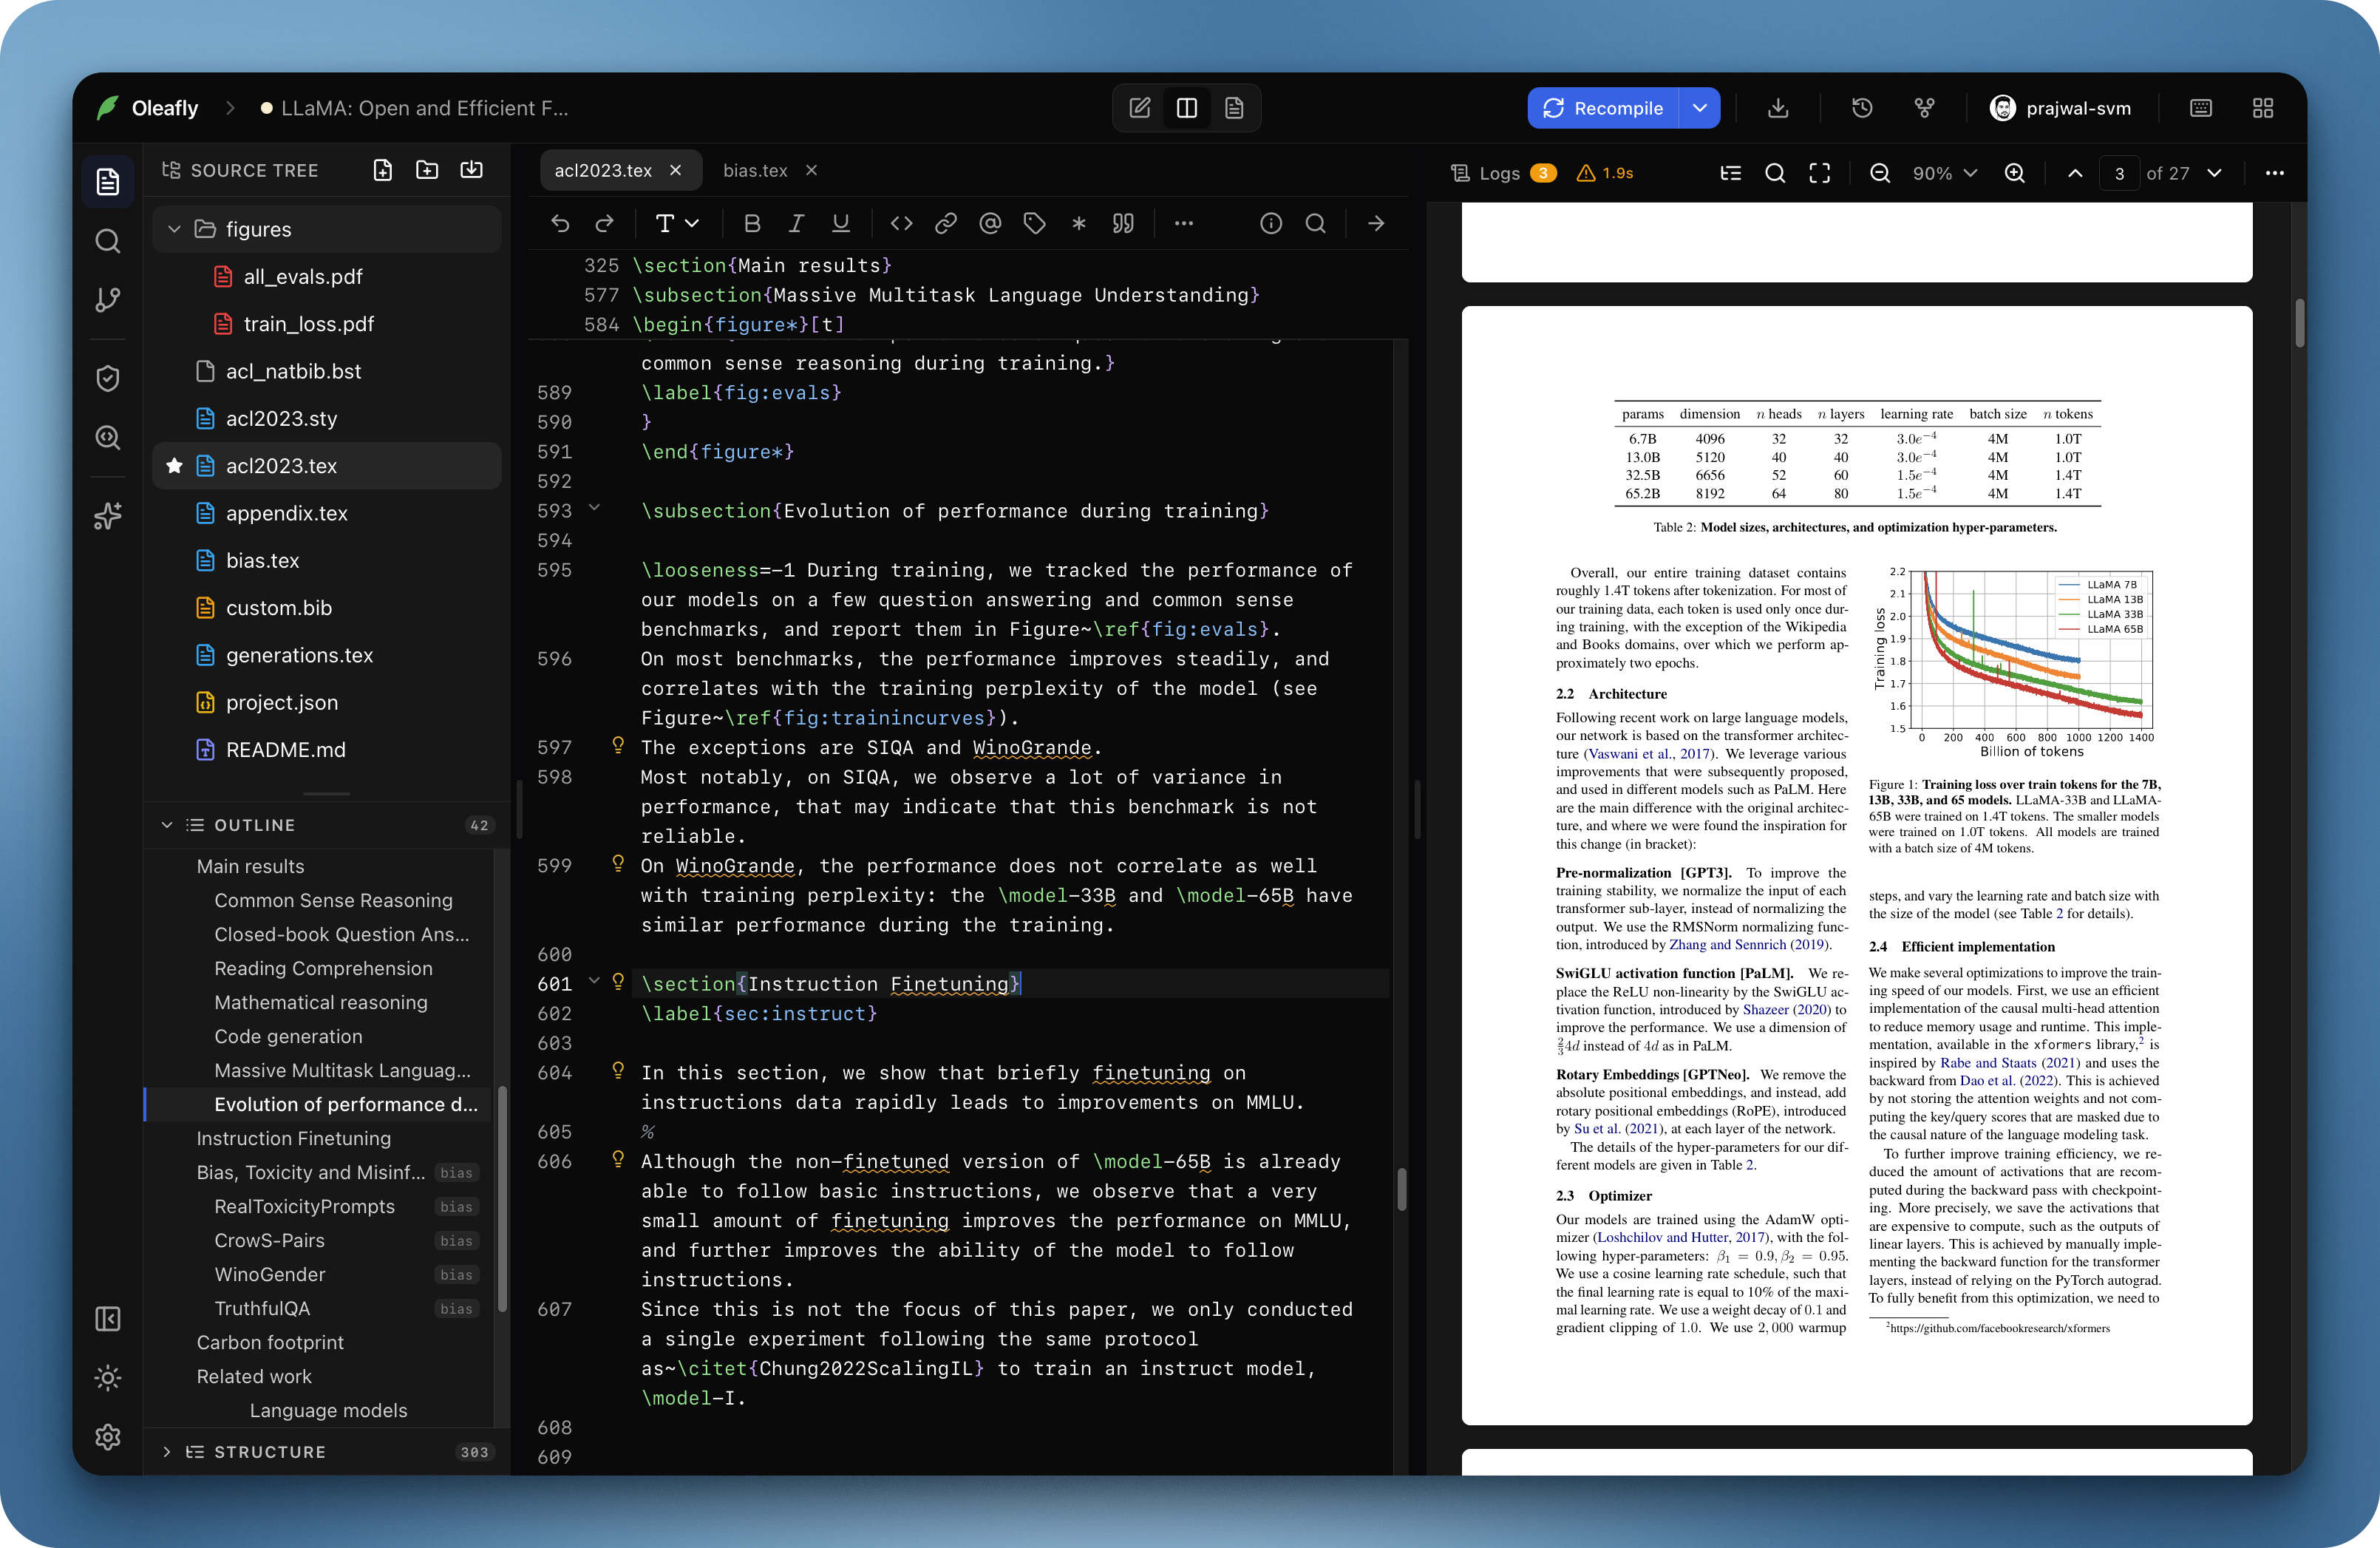The width and height of the screenshot is (2380, 1548).
Task: Click the AI sparkle assistant icon in the sidebar
Action: coord(108,515)
